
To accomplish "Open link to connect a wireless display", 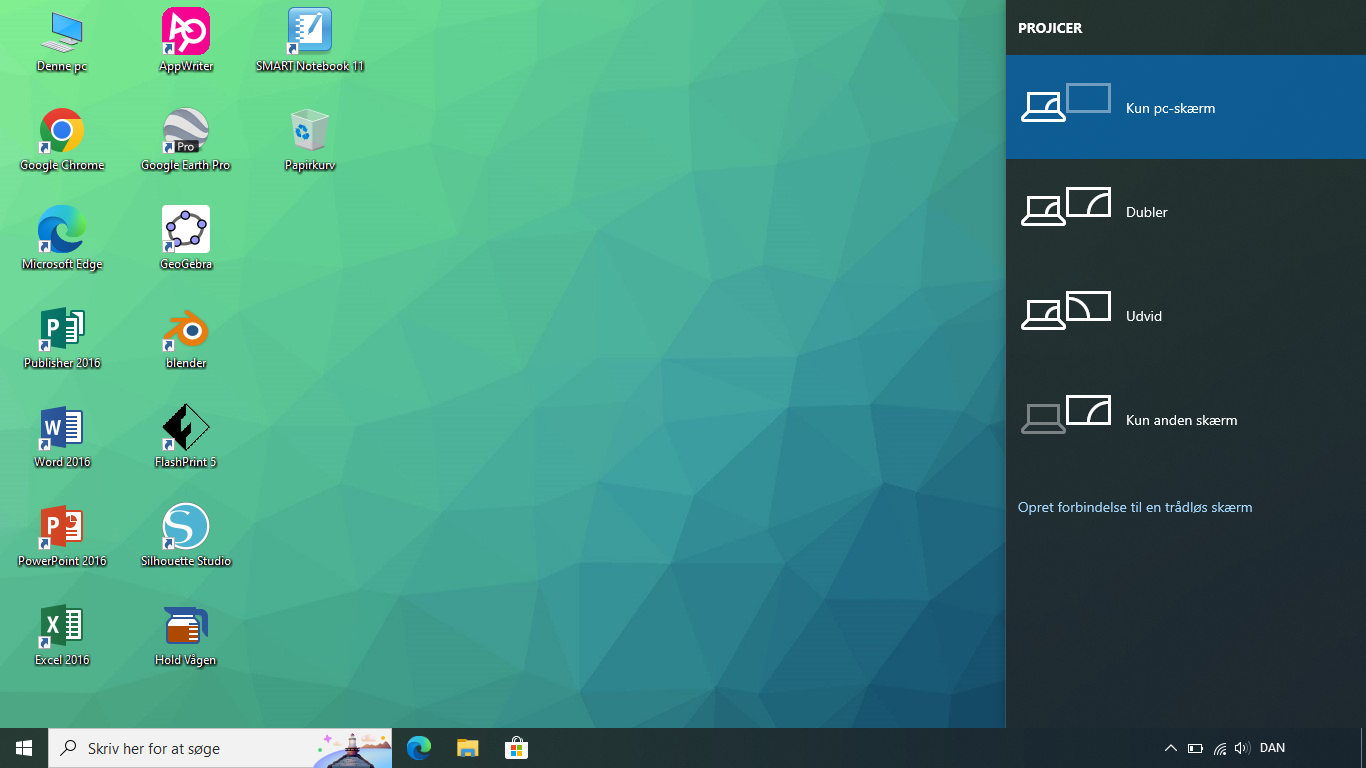I will 1134,507.
